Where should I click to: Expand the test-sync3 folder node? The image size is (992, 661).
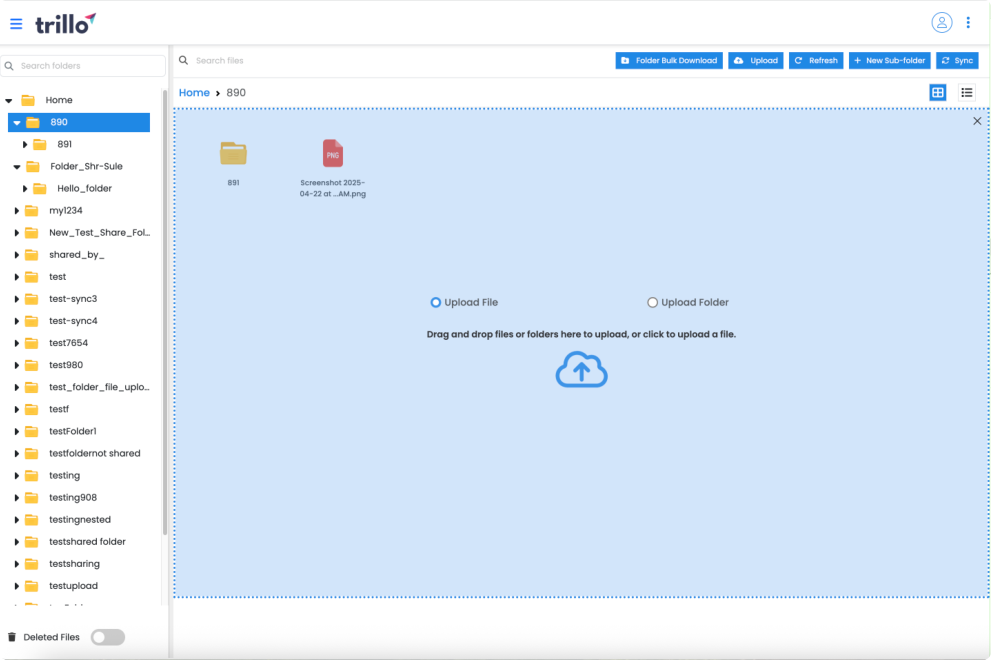point(16,299)
